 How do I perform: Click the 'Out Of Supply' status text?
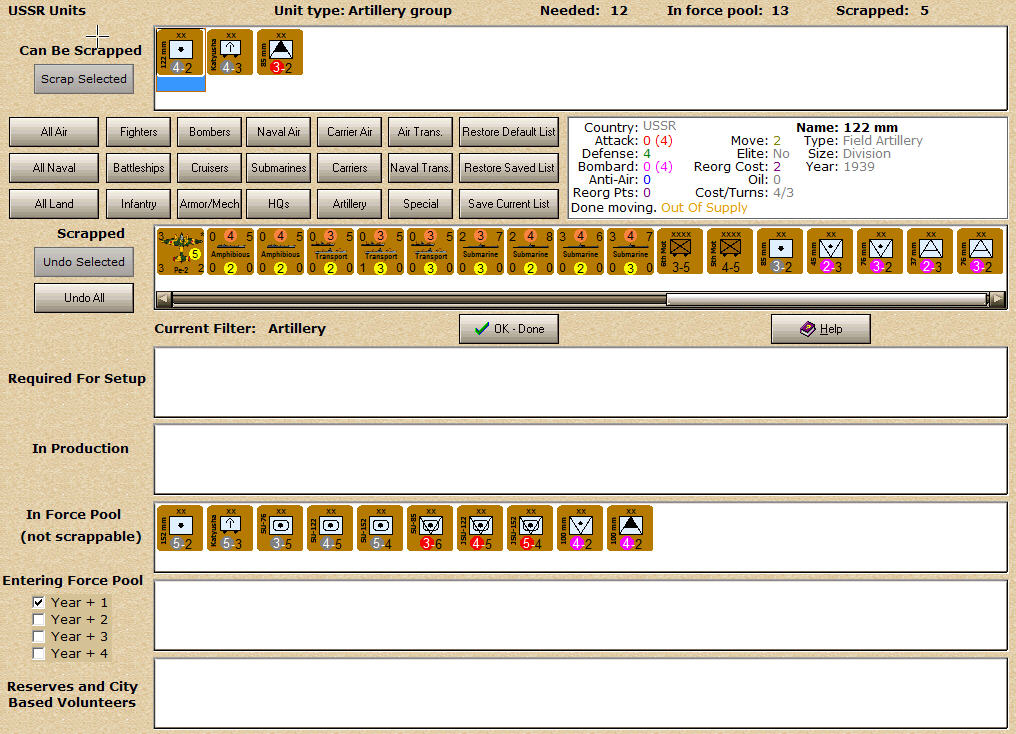tap(704, 208)
